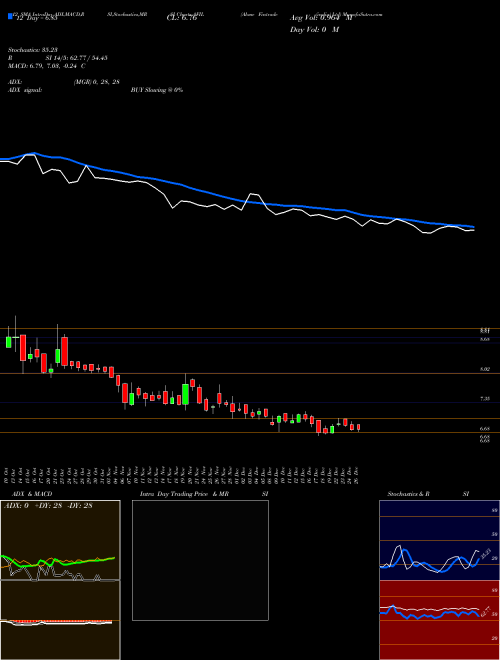Click the right end of the blue SMA line

tap(473, 226)
